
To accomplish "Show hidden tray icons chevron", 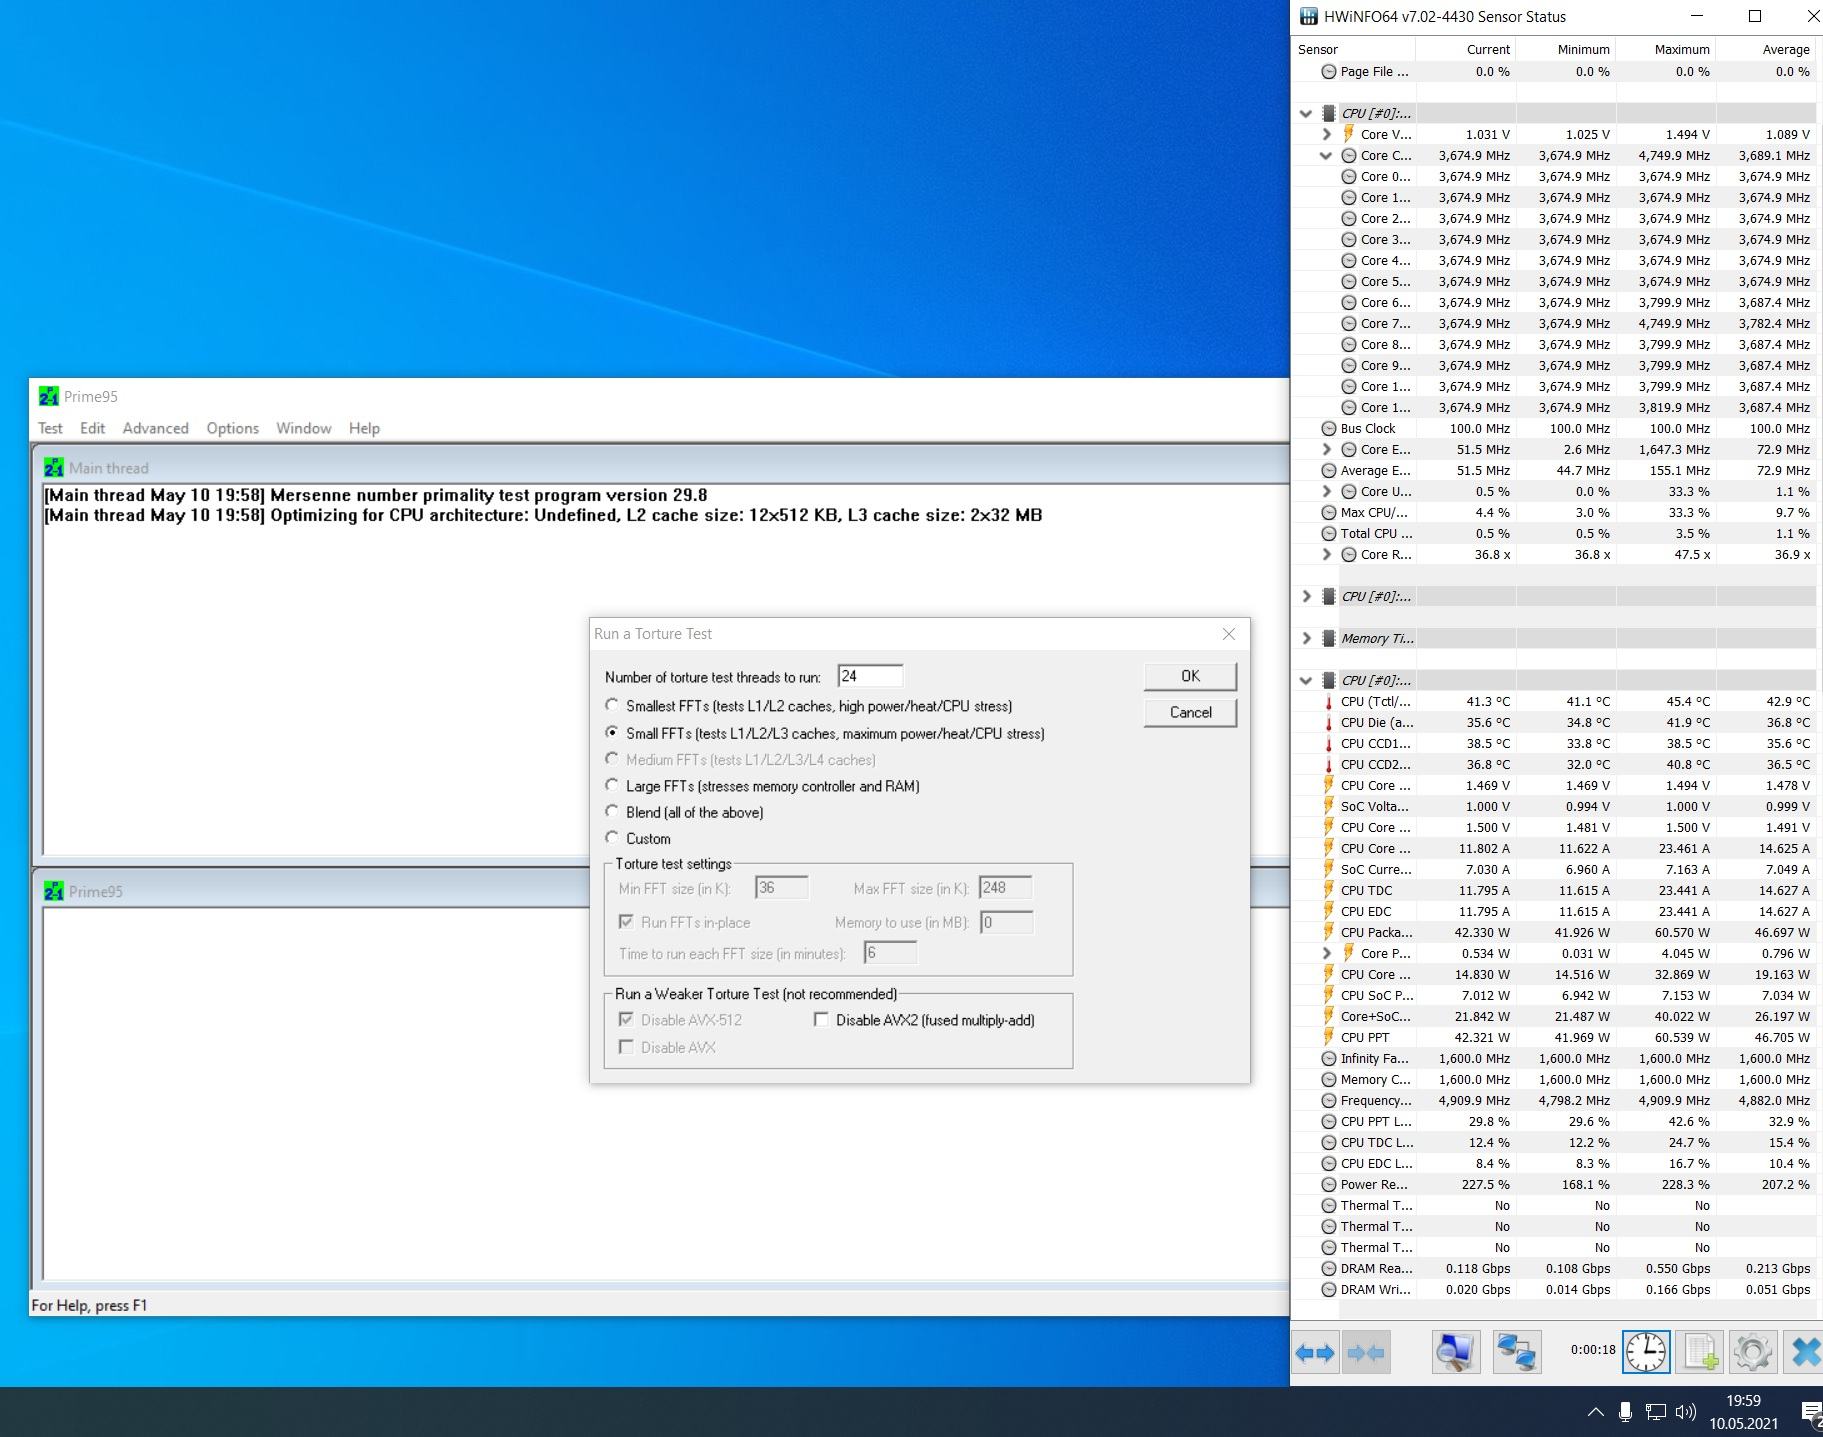I will coord(1595,1412).
